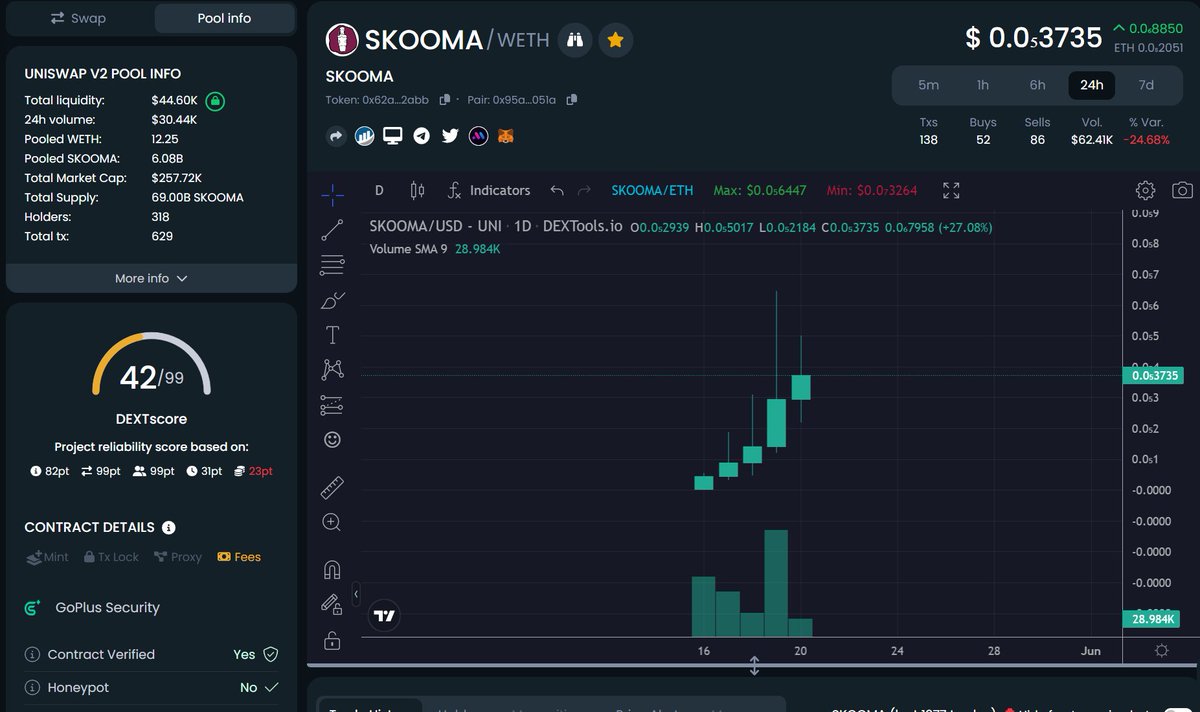Collapse the drawing toolbar arrow
This screenshot has width=1200, height=712.
pyautogui.click(x=356, y=594)
